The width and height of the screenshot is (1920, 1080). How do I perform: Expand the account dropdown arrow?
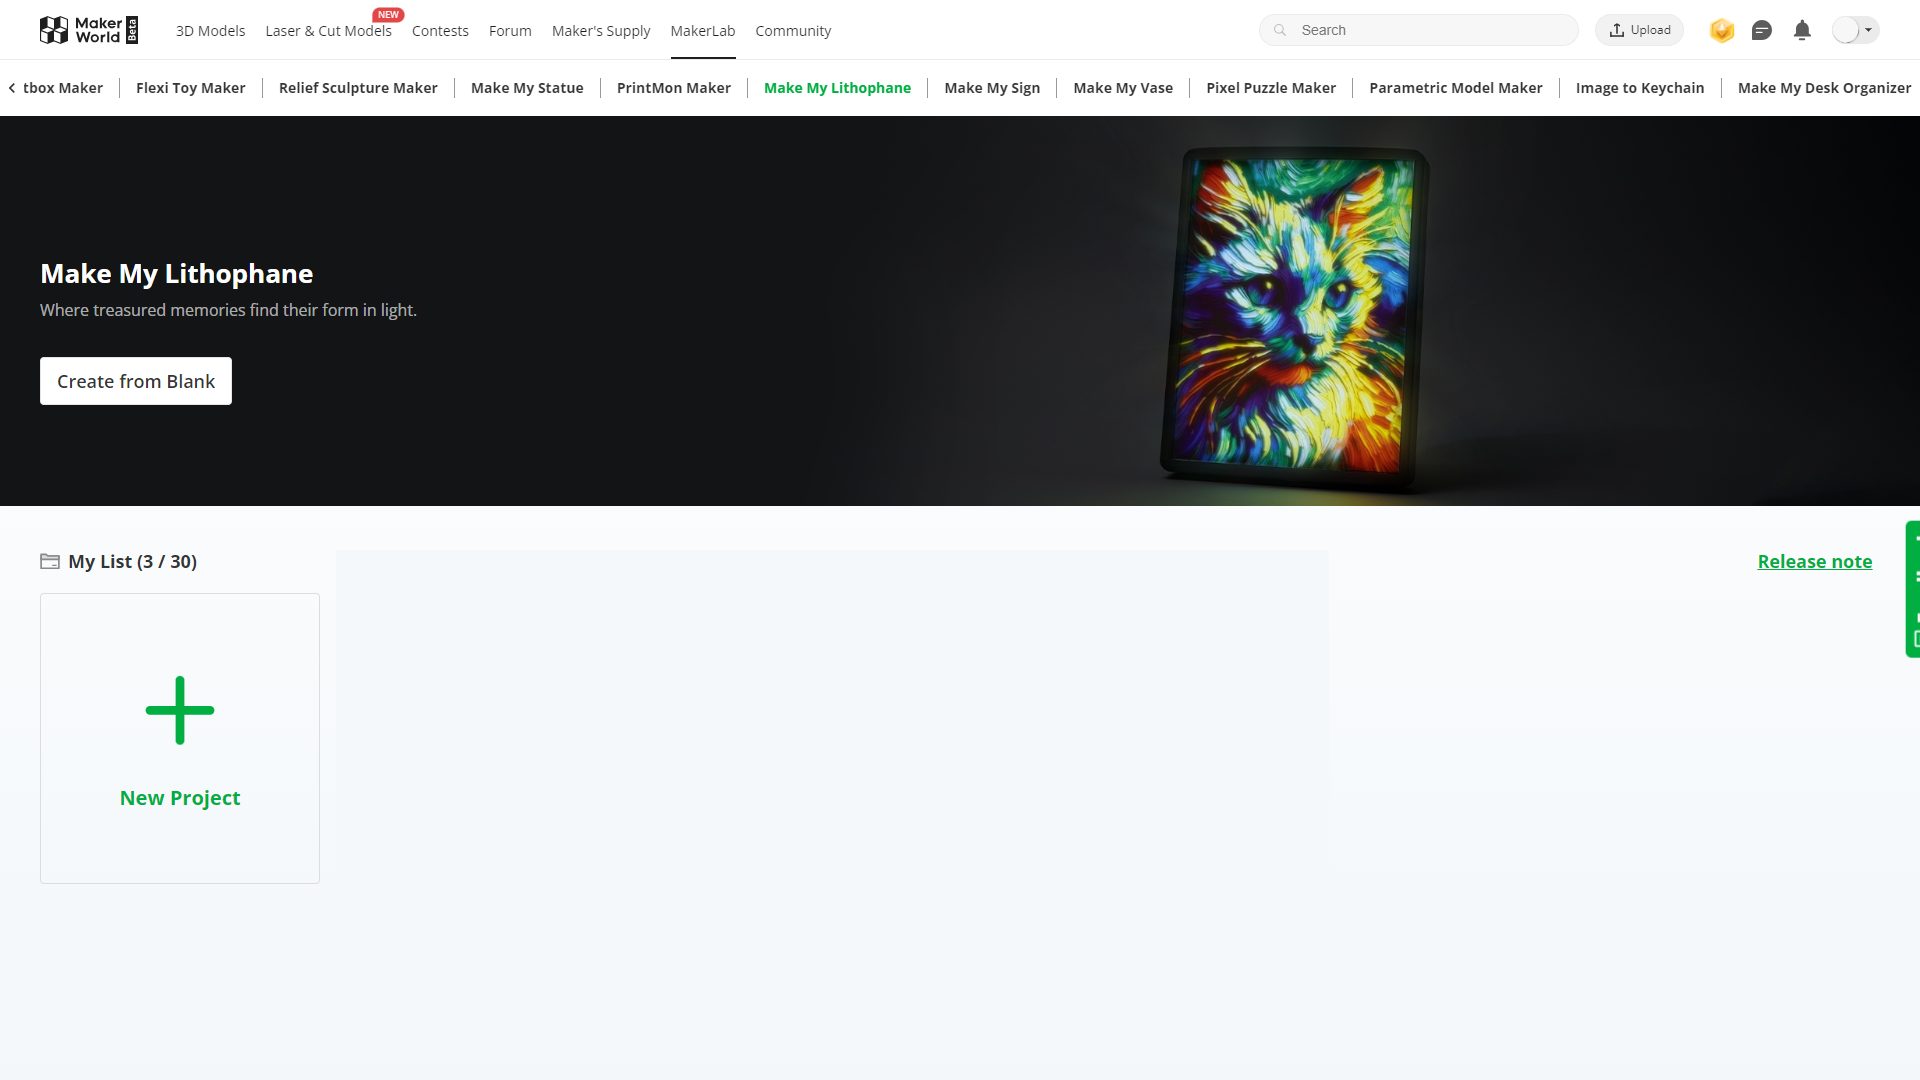(x=1868, y=30)
